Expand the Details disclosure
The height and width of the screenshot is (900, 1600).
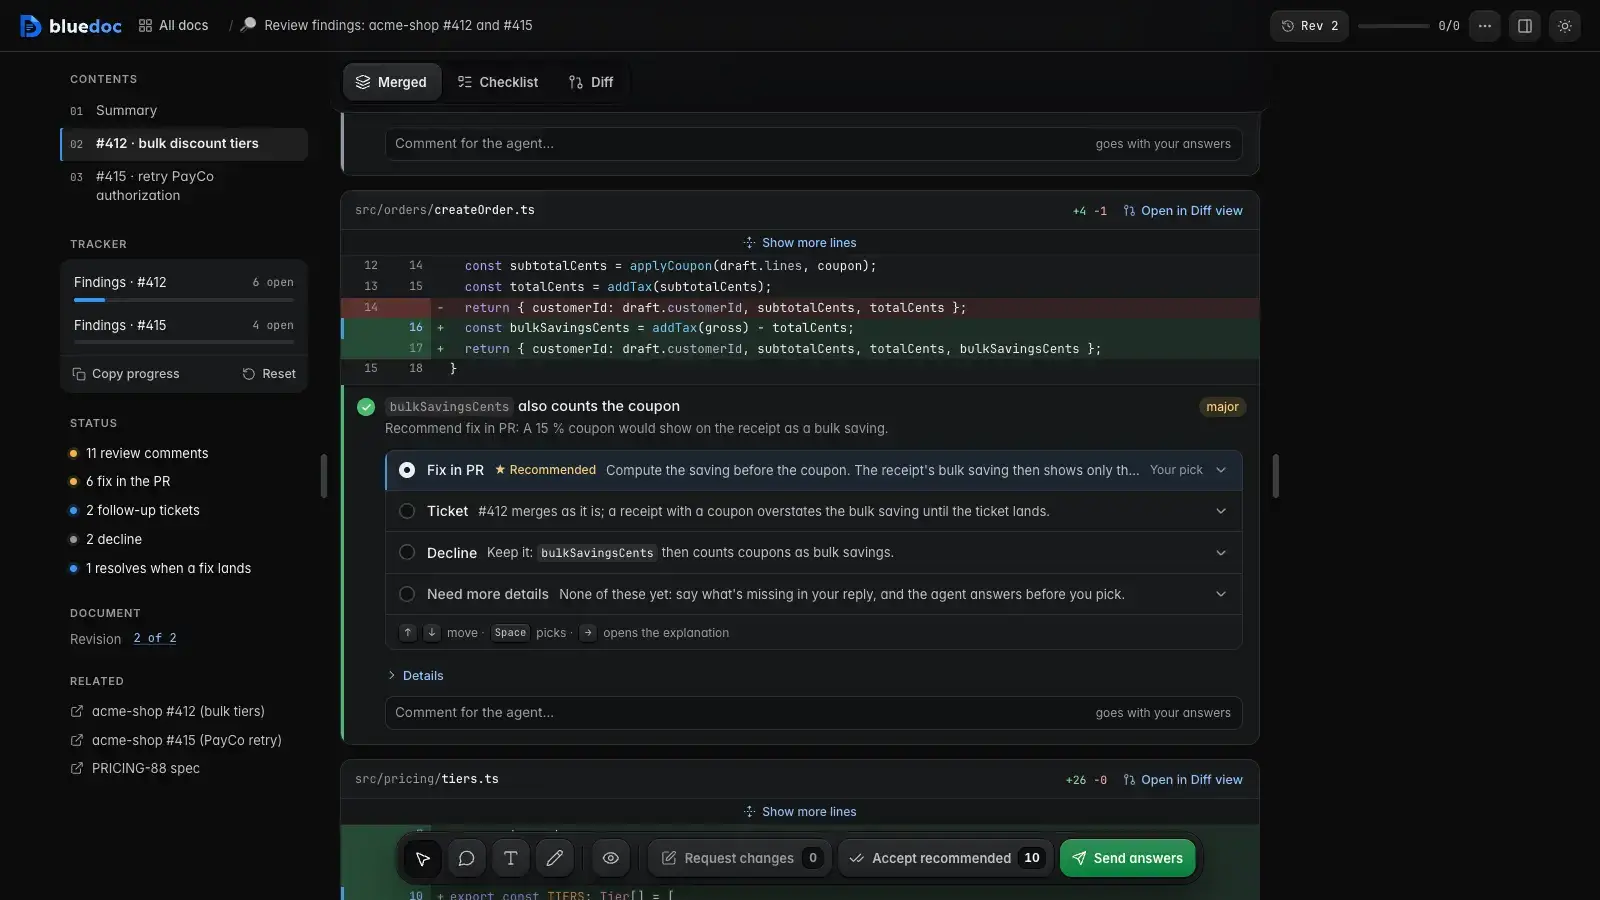coord(415,676)
